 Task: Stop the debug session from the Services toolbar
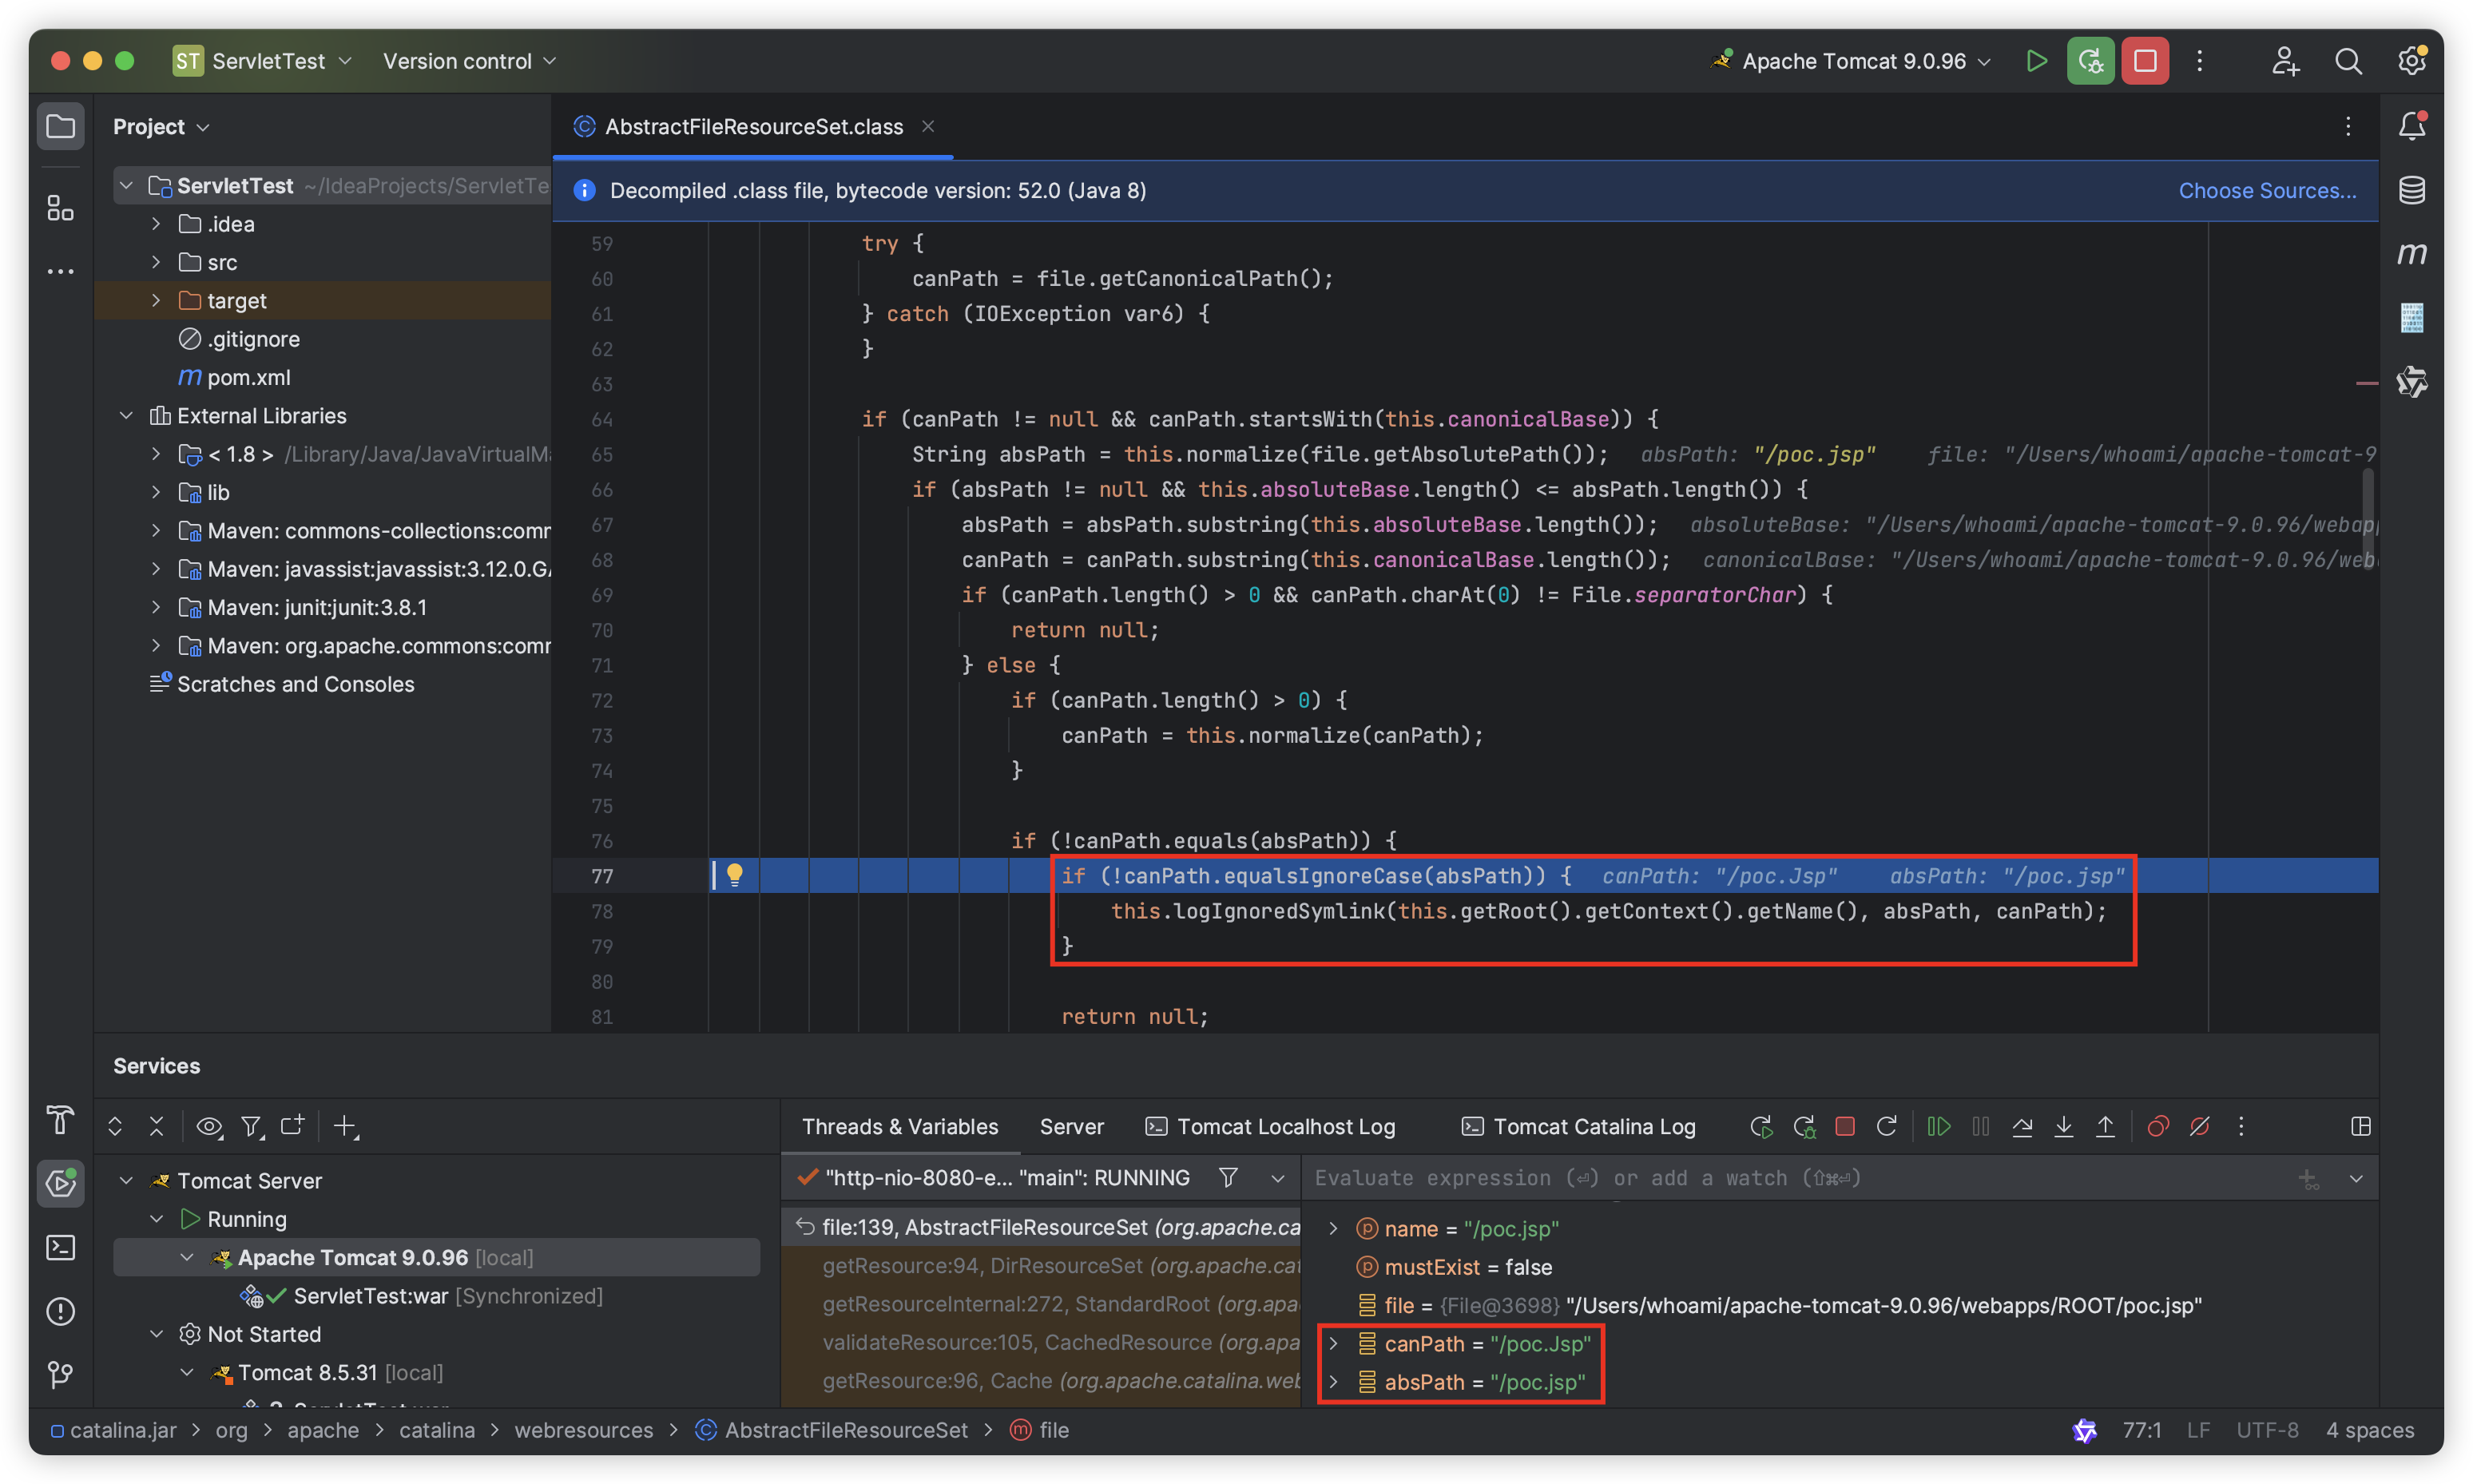pyautogui.click(x=1845, y=1127)
